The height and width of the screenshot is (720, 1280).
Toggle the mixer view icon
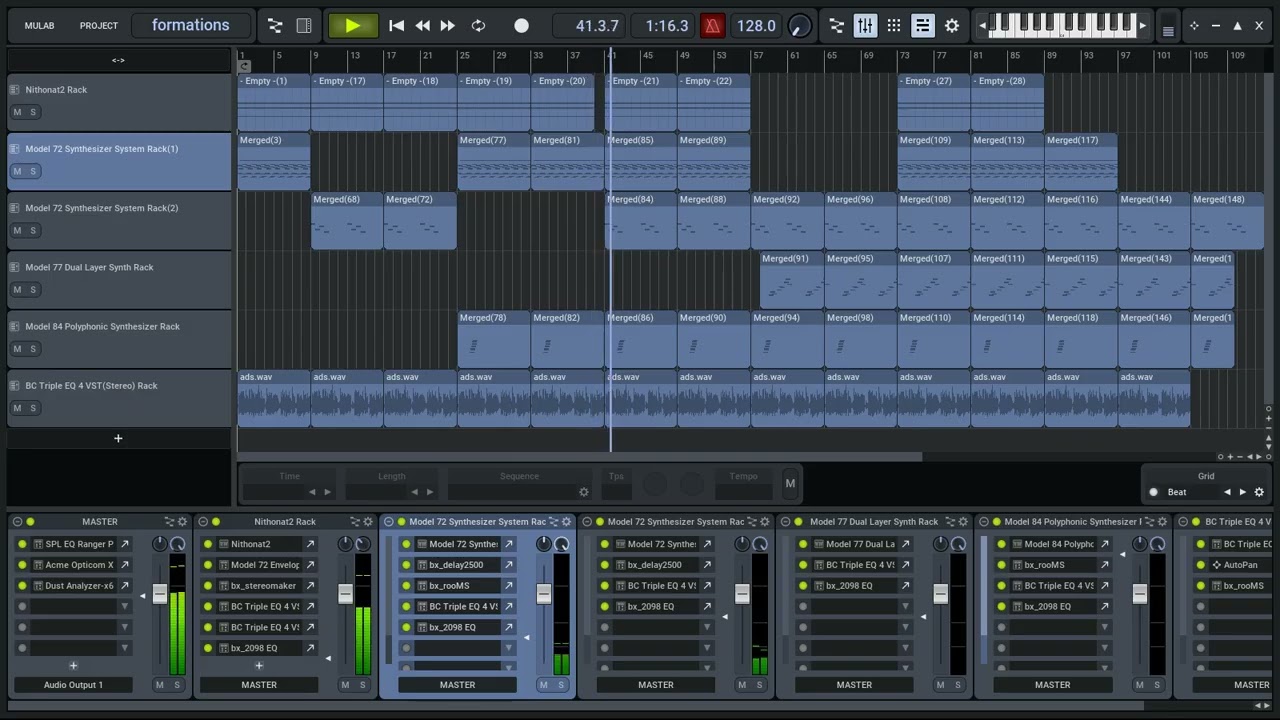click(866, 26)
